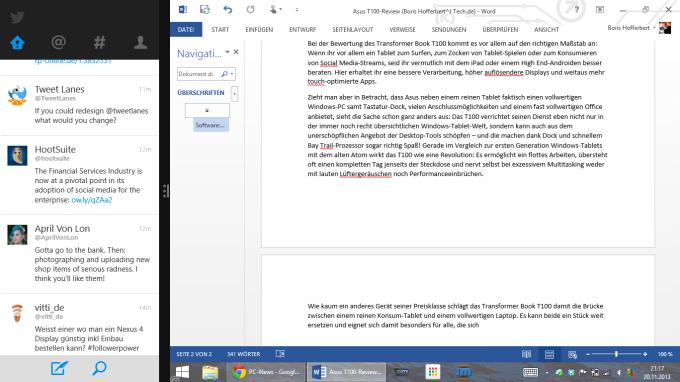Open on-screen touch keyboard
This screenshot has height=382, width=680.
click(x=530, y=372)
